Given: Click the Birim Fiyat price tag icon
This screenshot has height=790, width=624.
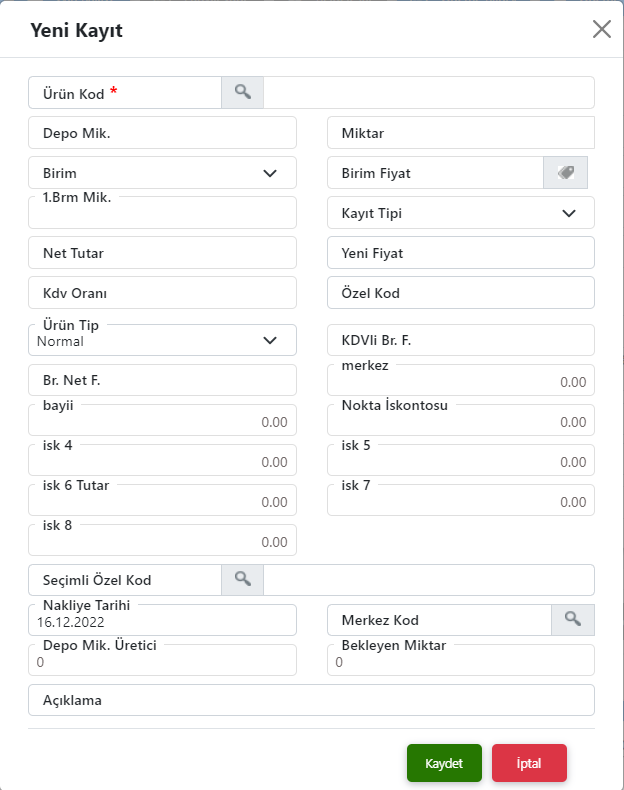Looking at the screenshot, I should pos(565,173).
